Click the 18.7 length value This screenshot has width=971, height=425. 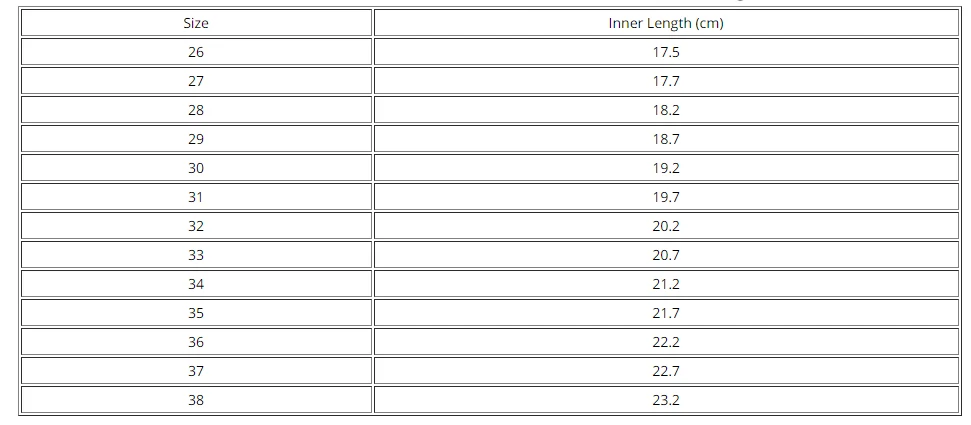click(665, 139)
